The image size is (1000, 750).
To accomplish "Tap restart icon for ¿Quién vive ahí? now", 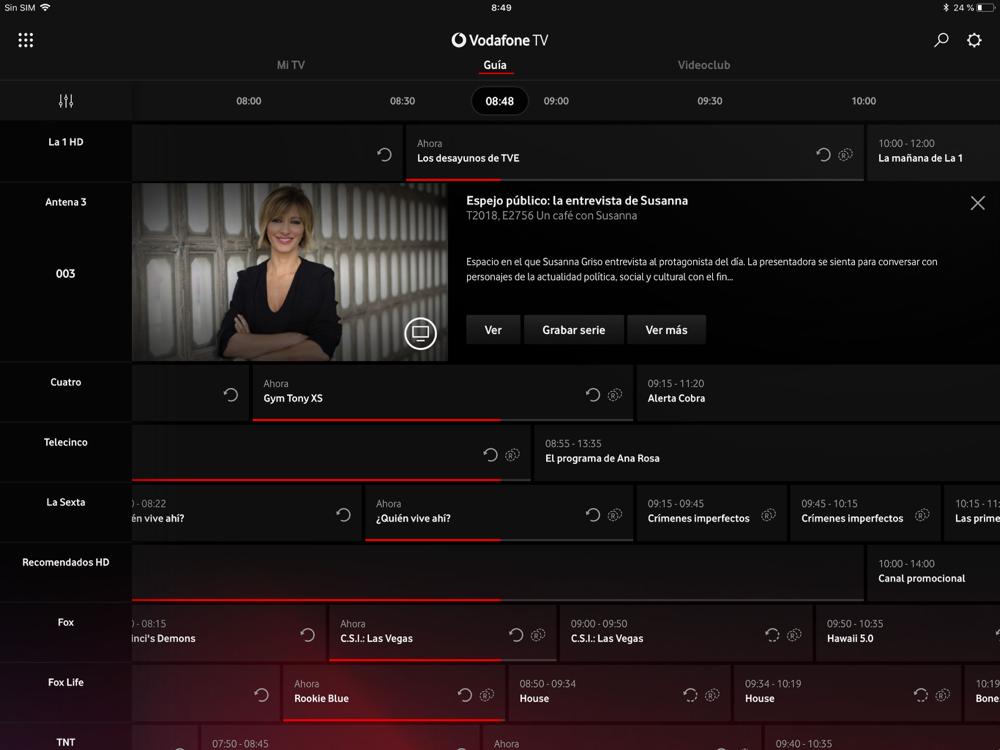I will [x=593, y=515].
